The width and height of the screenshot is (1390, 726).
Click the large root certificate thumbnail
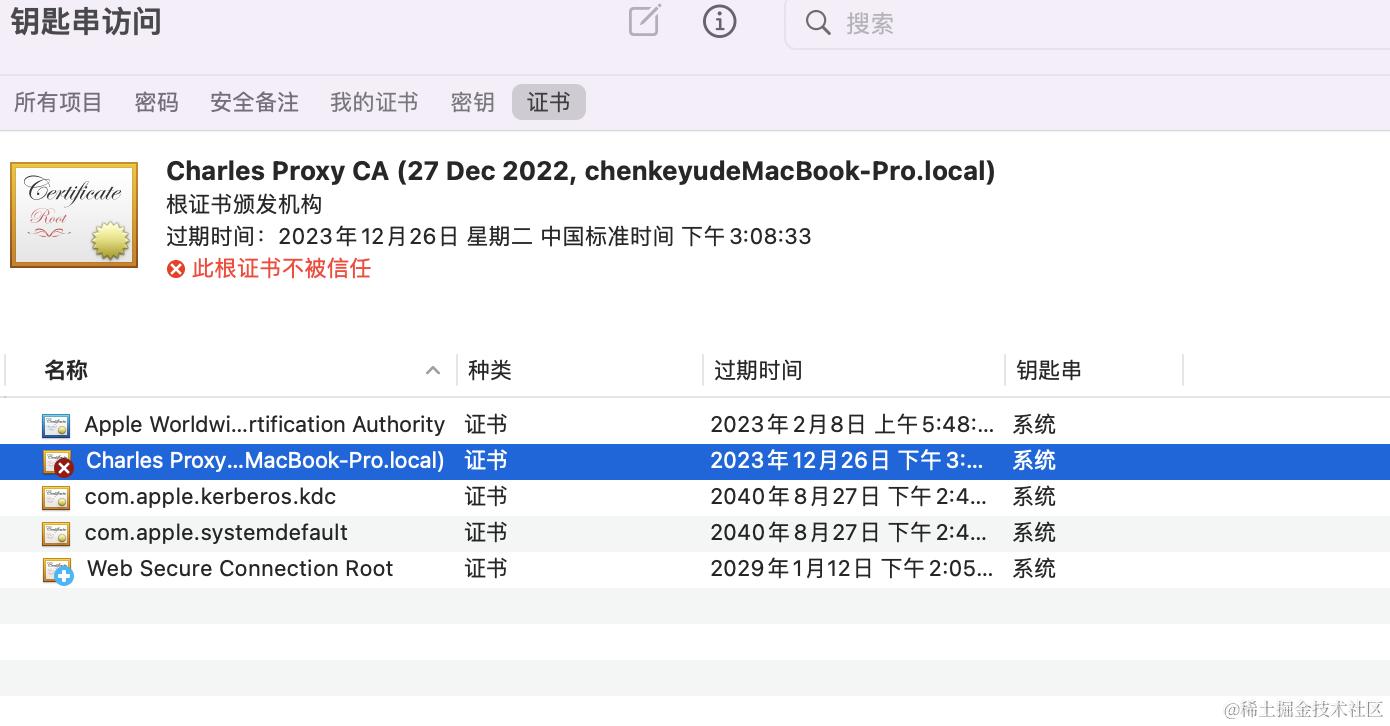(74, 215)
